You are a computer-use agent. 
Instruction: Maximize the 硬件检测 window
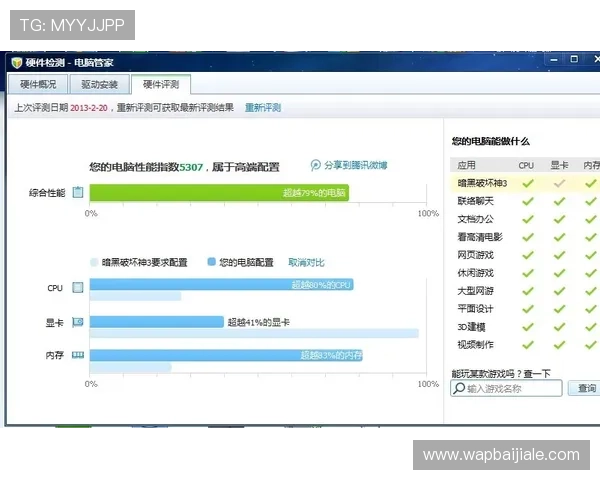[574, 59]
